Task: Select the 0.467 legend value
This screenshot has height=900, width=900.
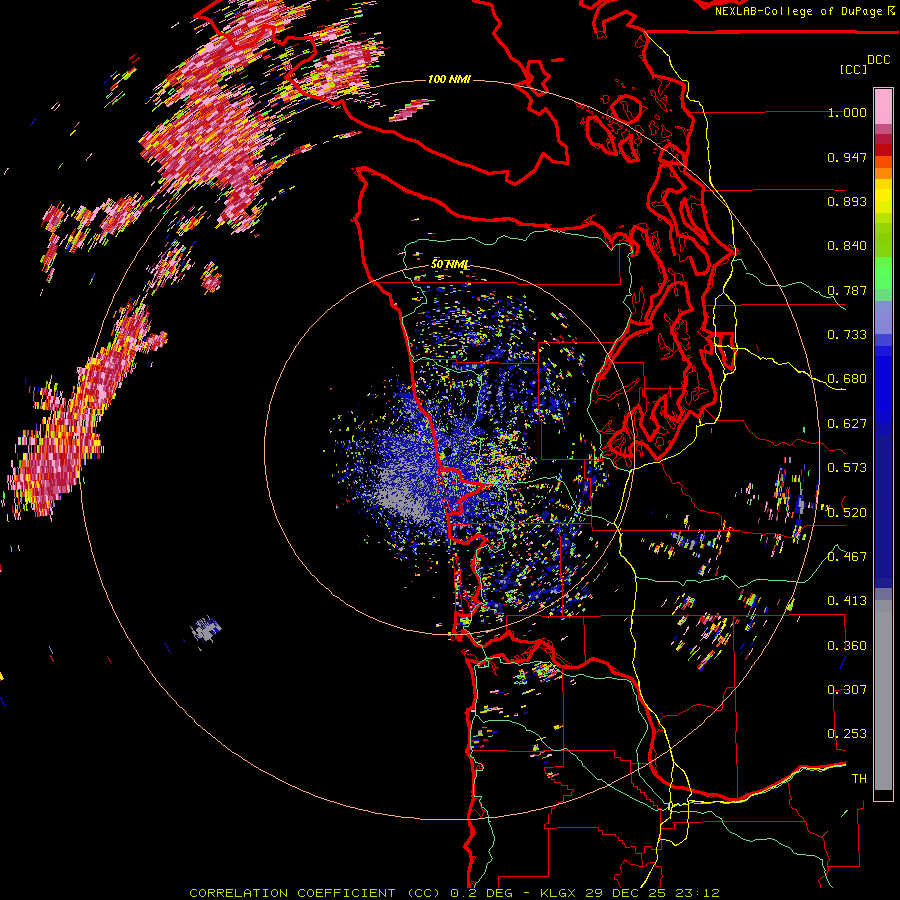Action: 847,557
